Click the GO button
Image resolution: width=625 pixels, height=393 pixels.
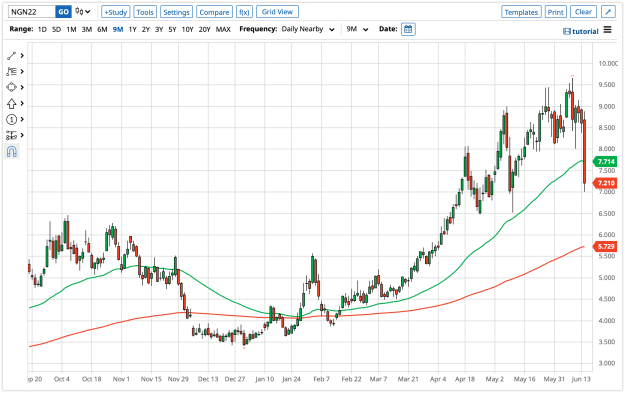pos(63,12)
